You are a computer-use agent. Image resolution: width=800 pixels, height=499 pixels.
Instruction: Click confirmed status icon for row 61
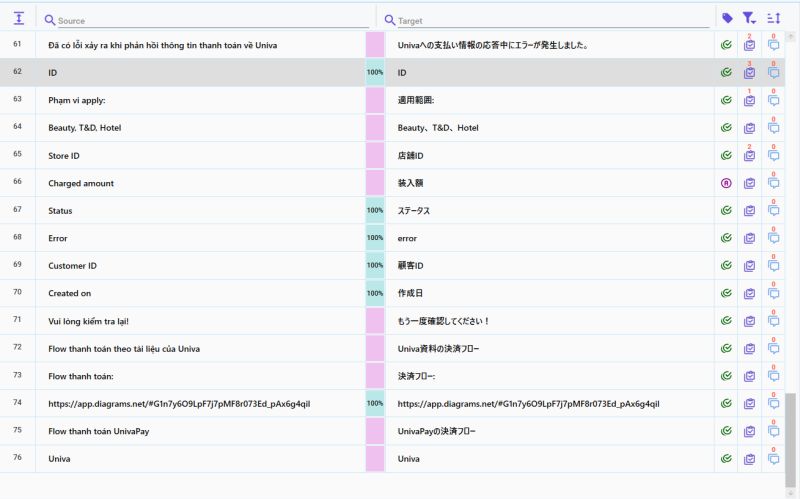pos(726,45)
